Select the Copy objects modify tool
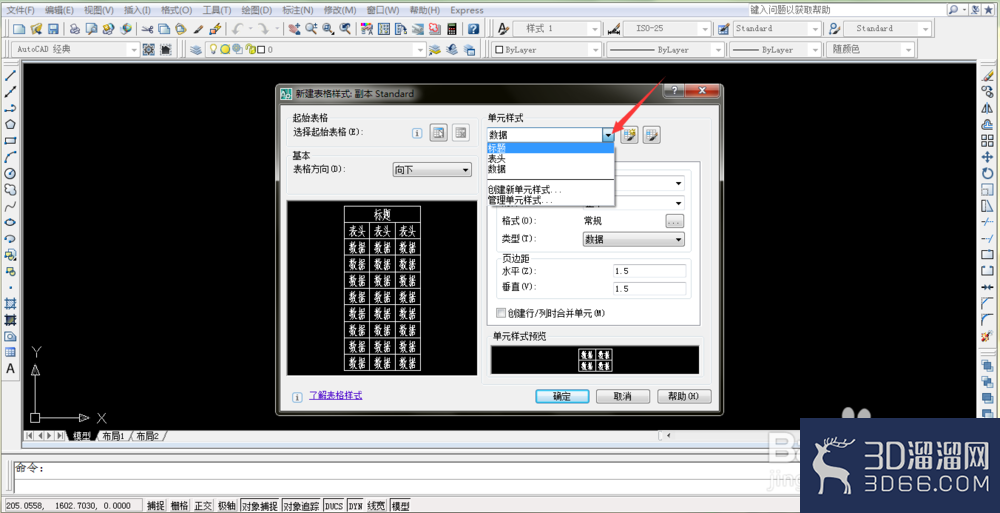 click(x=987, y=92)
